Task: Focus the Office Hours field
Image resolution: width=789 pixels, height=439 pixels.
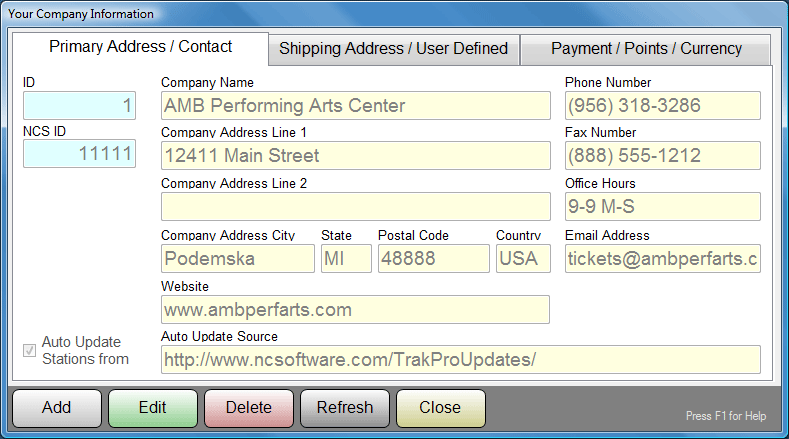Action: 662,207
